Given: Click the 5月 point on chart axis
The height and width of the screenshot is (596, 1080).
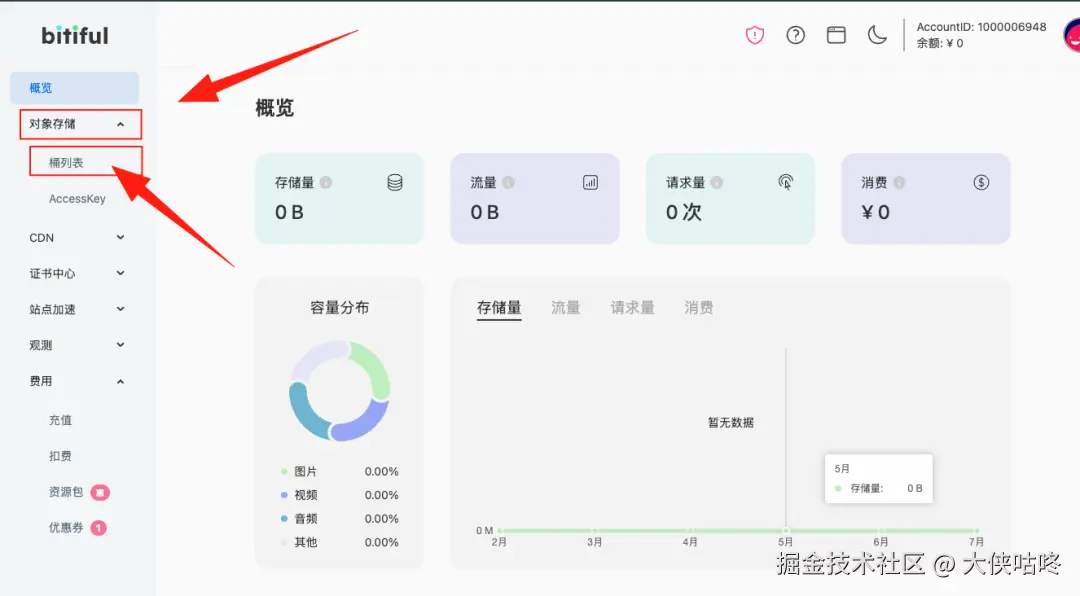Looking at the screenshot, I should pos(785,531).
